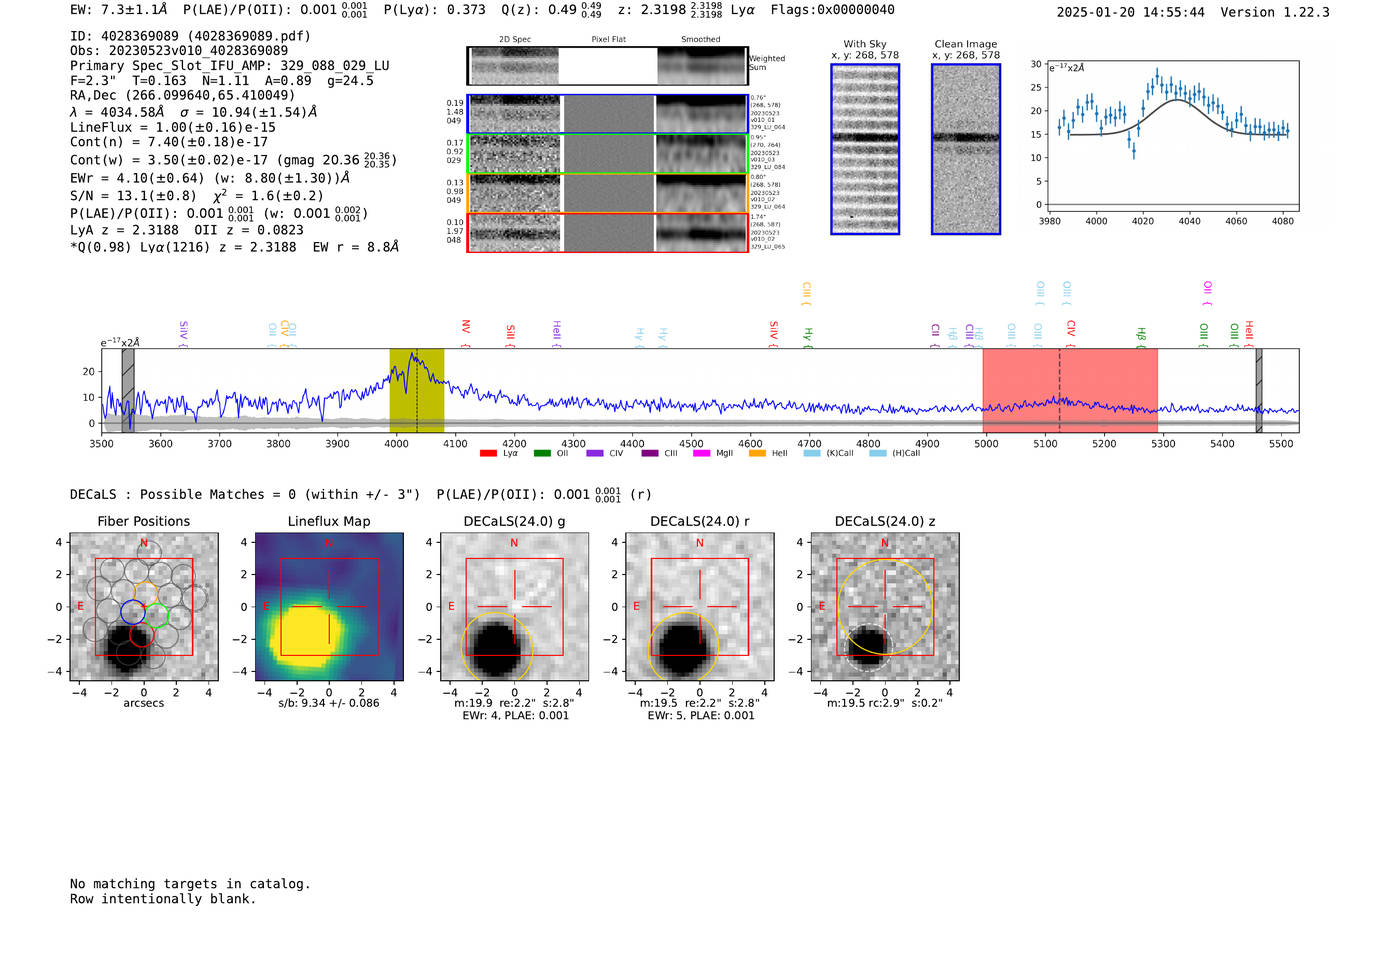Click the blue-bordered 2D spectrum row

point(608,114)
